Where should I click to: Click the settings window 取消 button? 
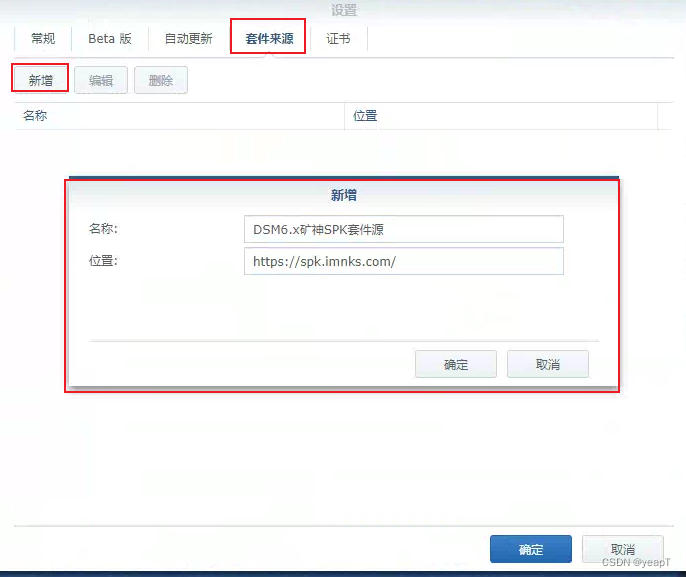[x=623, y=549]
